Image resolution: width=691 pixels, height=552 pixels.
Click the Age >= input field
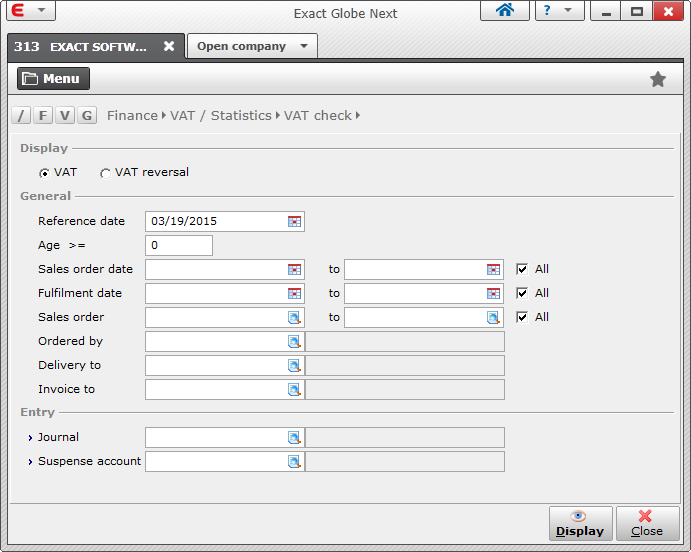[179, 245]
